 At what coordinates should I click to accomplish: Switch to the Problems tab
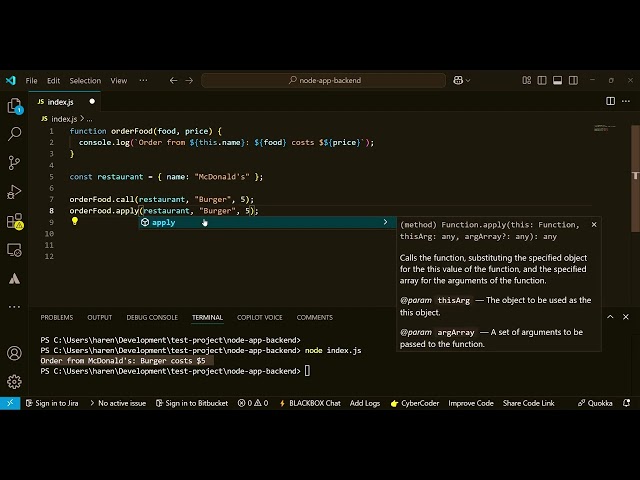(57, 318)
